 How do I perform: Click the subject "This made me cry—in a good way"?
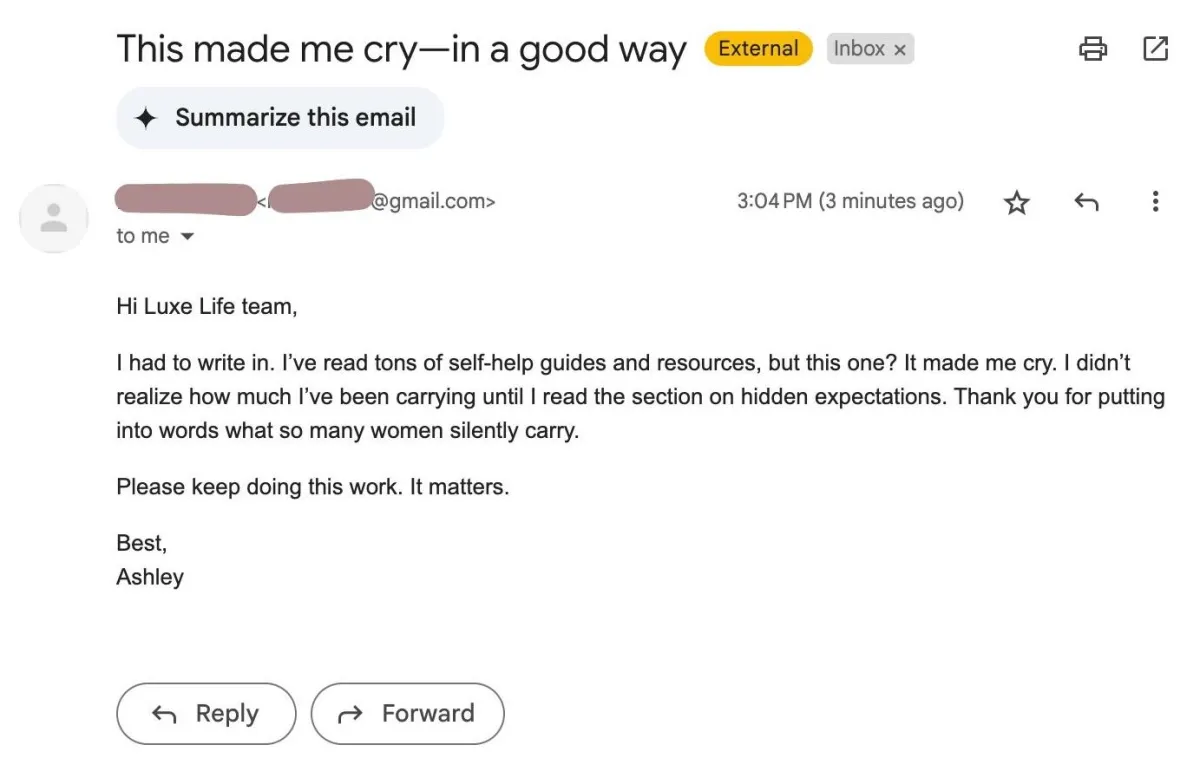[402, 49]
